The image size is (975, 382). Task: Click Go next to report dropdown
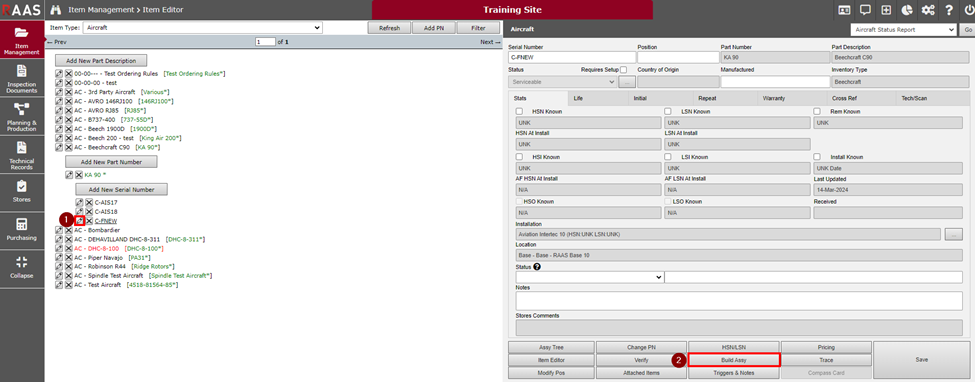point(968,29)
